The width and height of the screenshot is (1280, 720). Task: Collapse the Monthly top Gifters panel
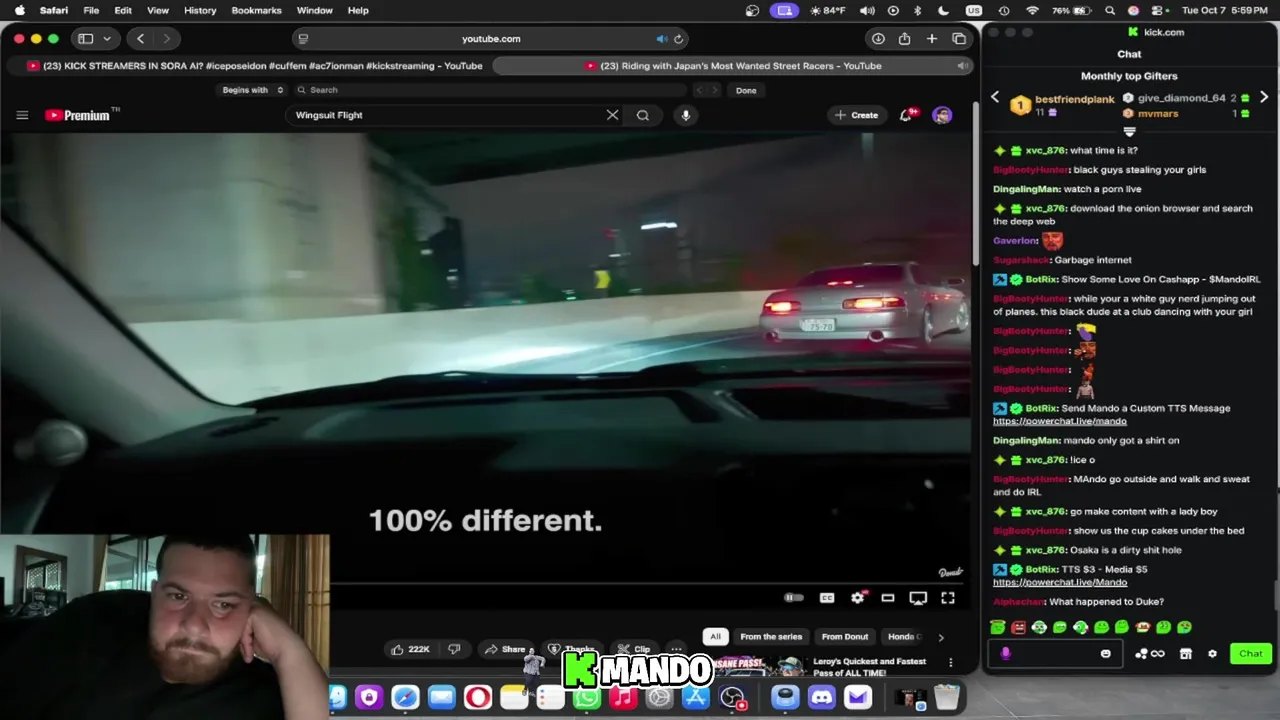(x=1129, y=131)
